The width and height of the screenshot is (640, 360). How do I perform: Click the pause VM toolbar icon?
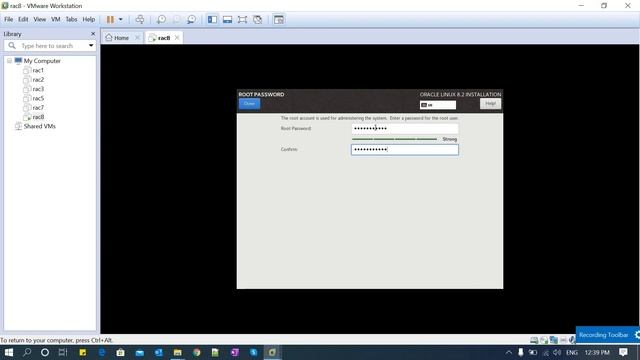click(110, 20)
